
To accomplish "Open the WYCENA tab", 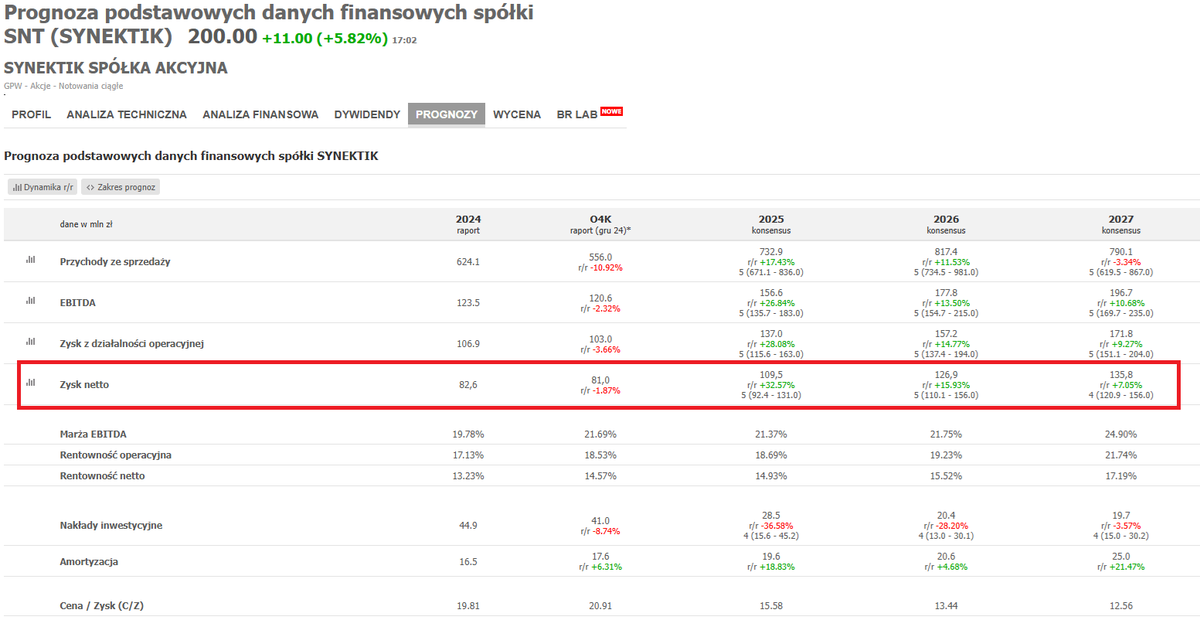I will [x=517, y=115].
